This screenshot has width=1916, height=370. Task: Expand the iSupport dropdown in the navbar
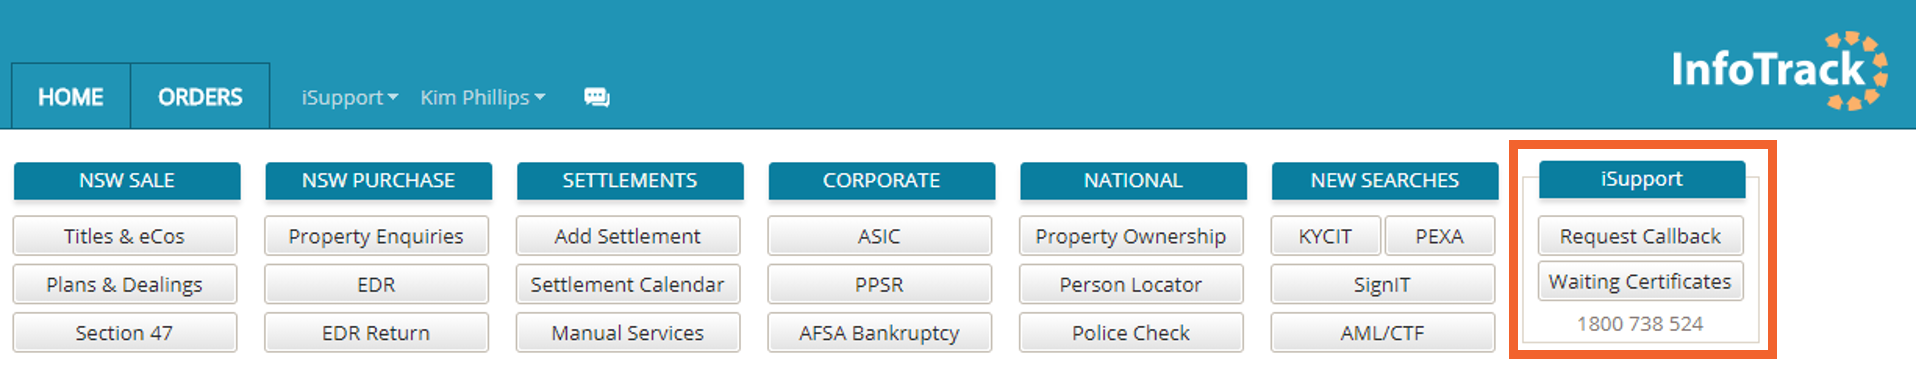pos(350,97)
